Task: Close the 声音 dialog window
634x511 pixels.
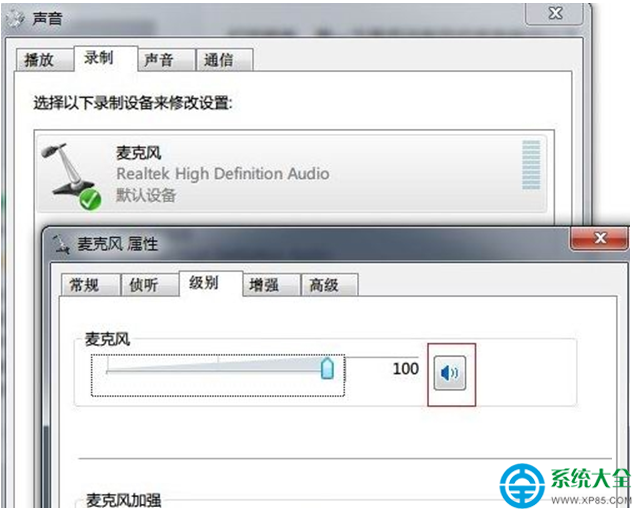Action: (x=555, y=14)
